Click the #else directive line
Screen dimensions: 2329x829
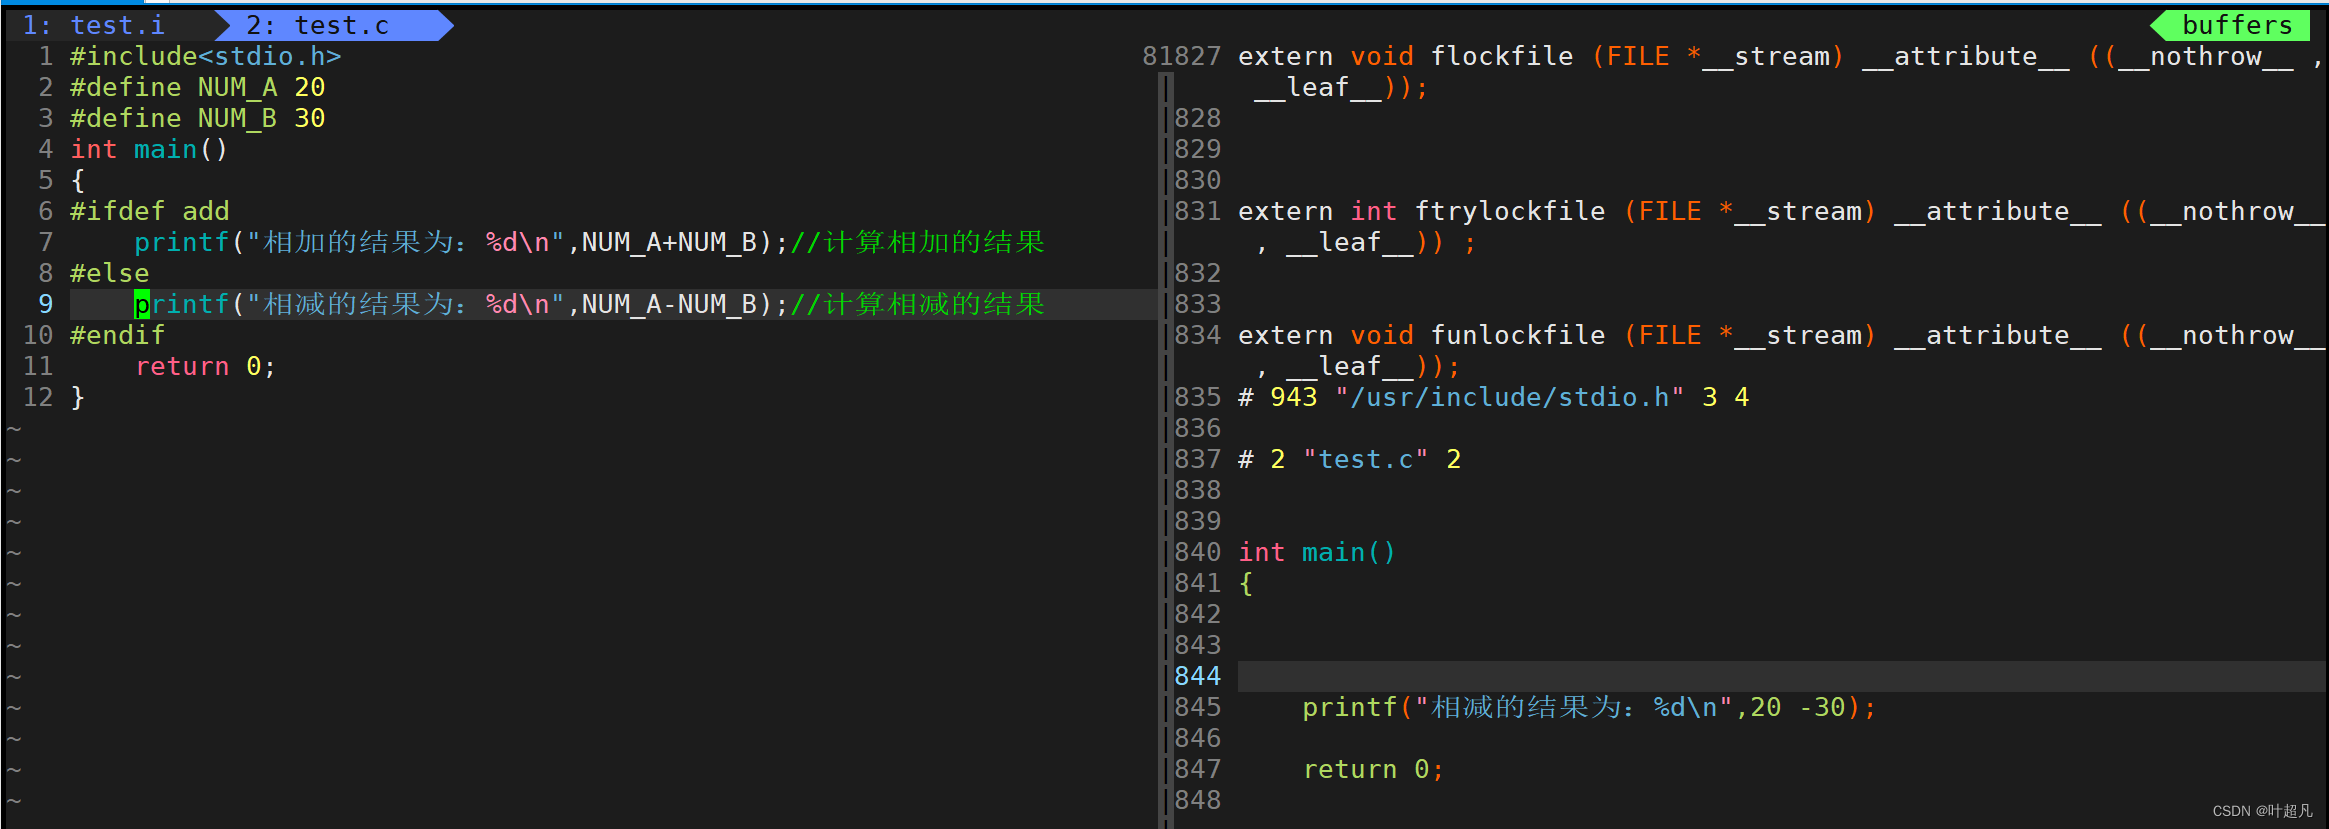[110, 273]
